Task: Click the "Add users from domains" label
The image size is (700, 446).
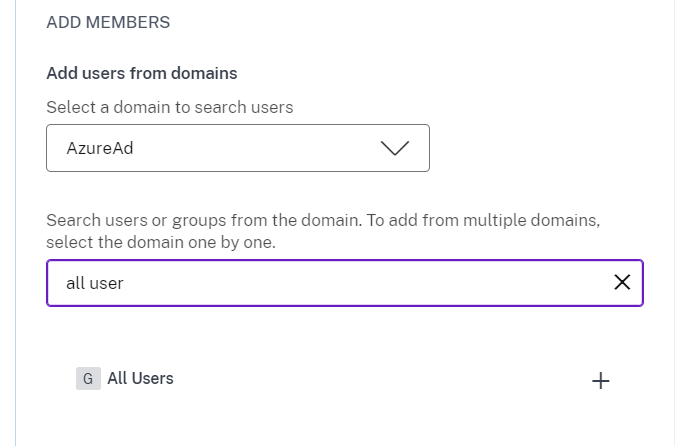Action: (x=141, y=73)
